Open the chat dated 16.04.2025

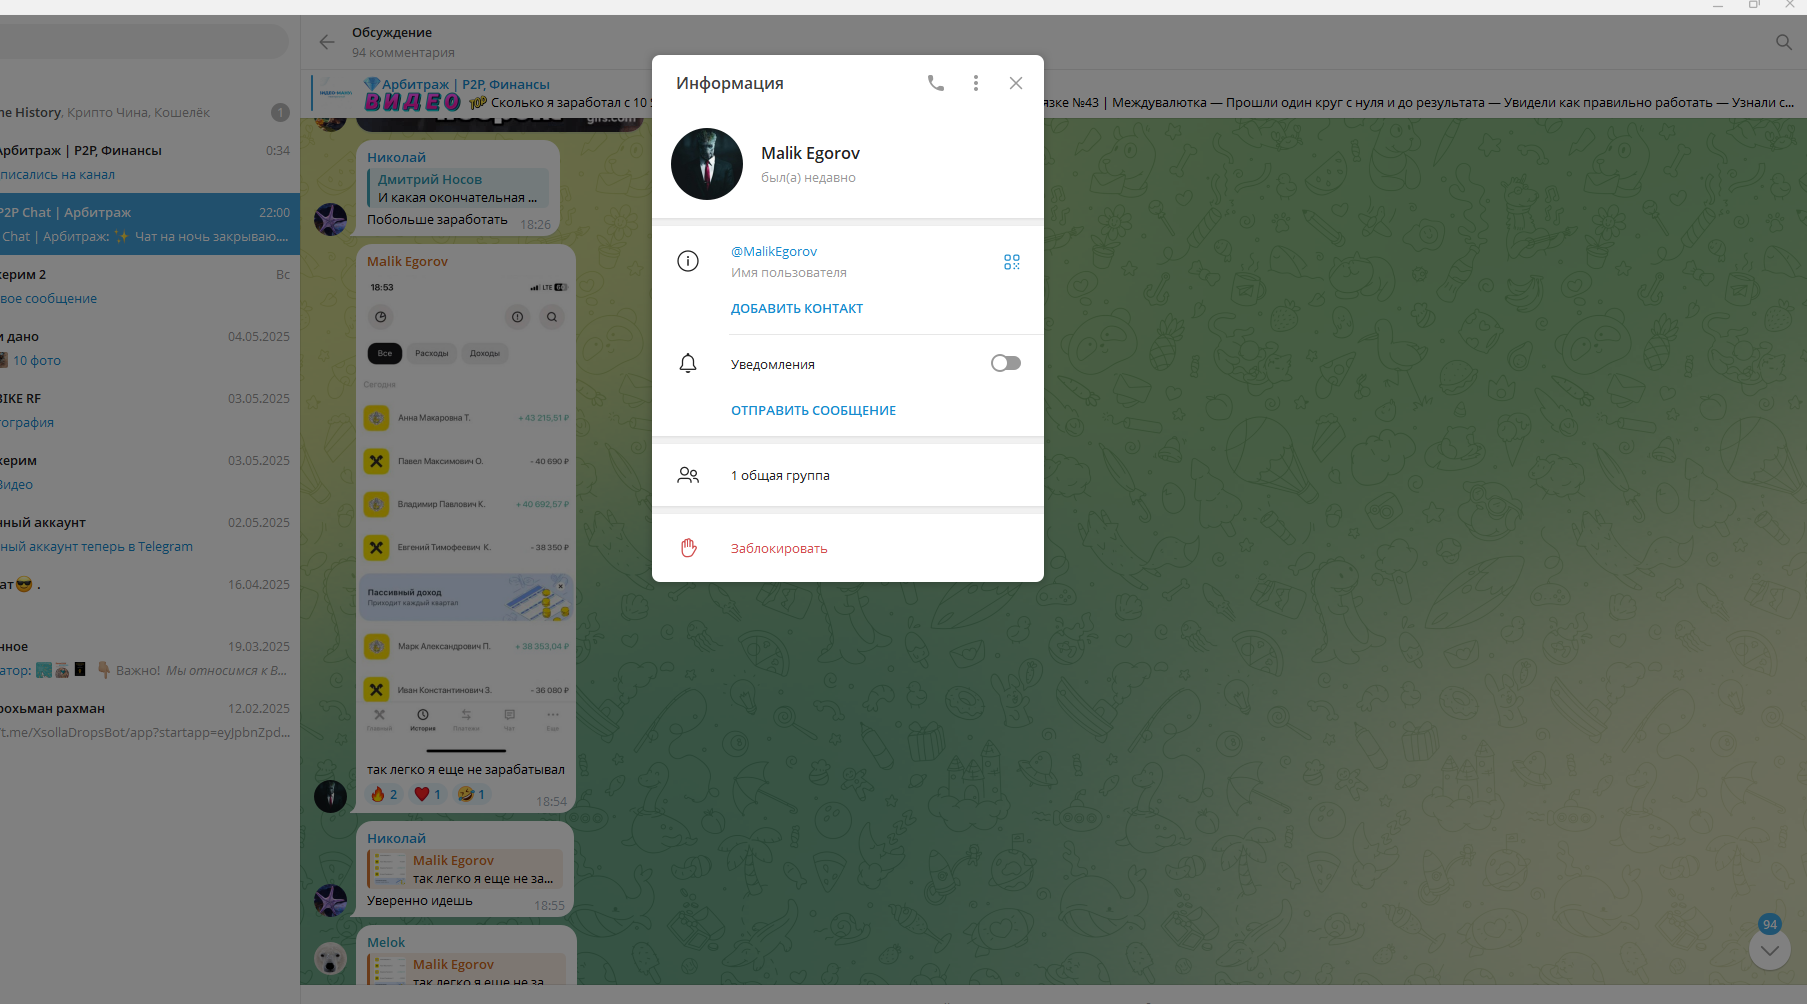(x=150, y=596)
